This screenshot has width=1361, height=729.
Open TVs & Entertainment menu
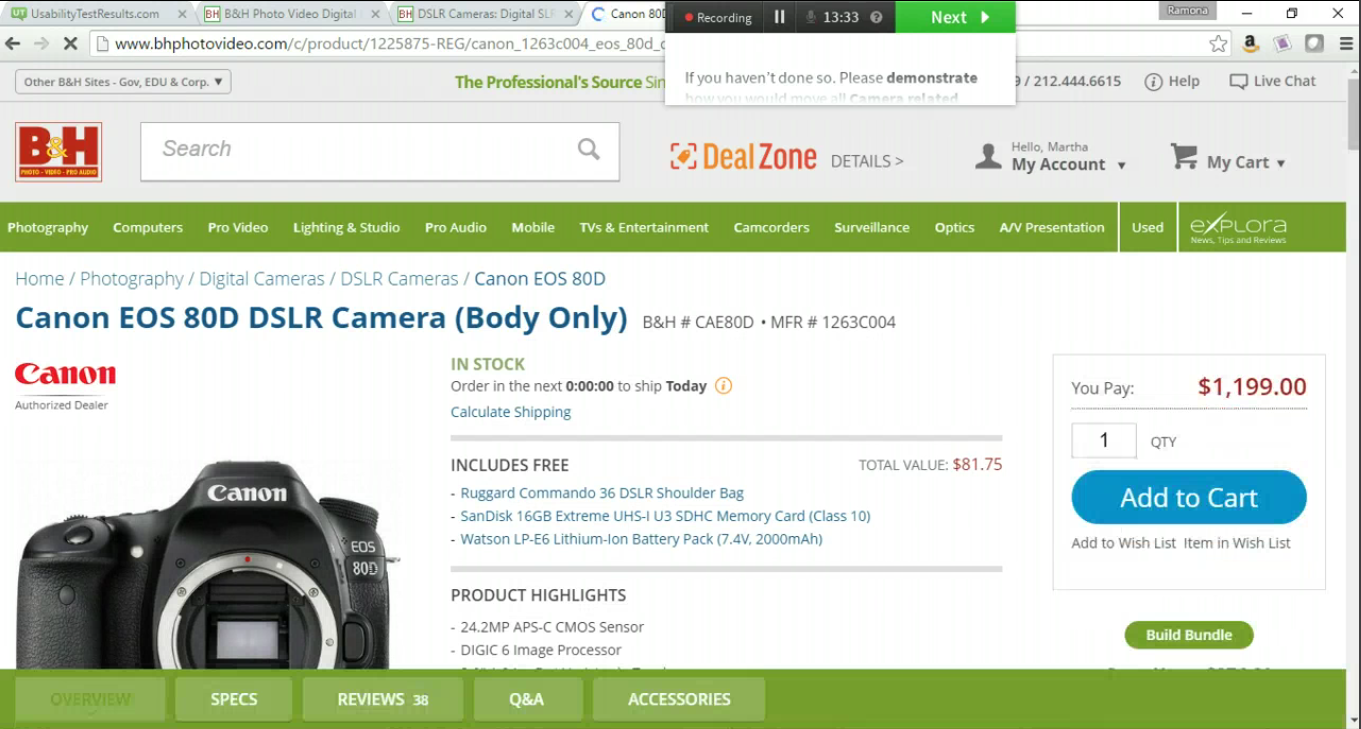644,228
